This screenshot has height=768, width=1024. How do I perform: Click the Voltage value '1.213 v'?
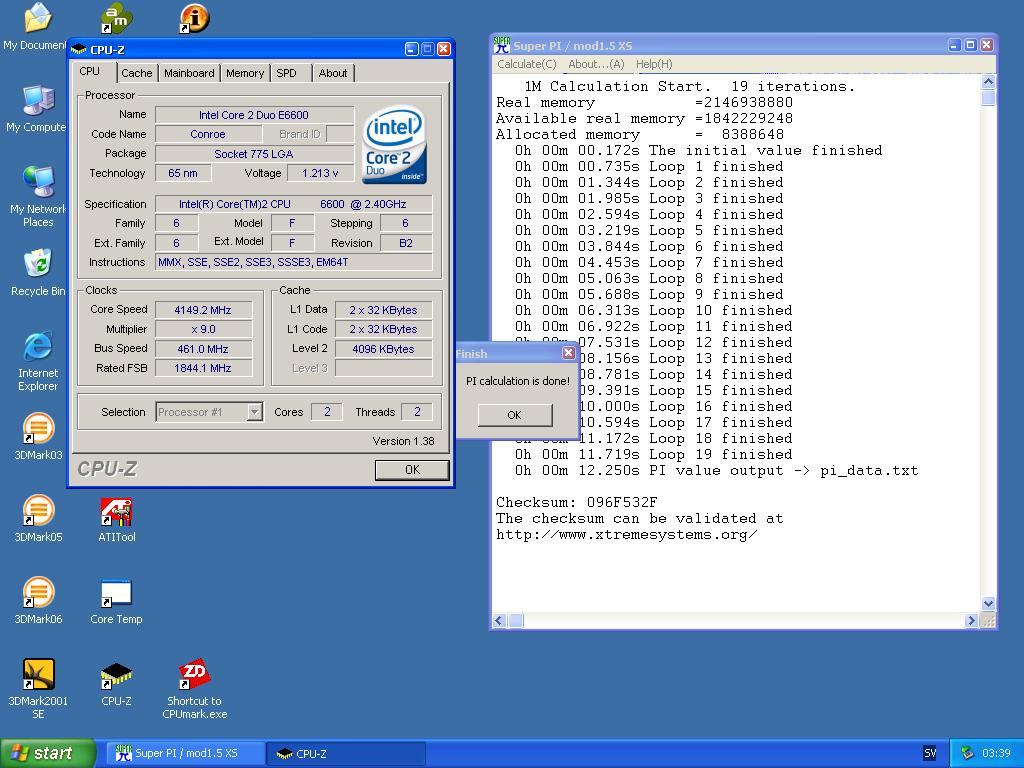pyautogui.click(x=320, y=173)
